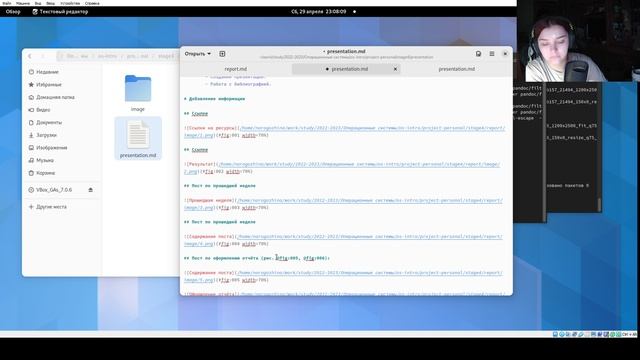Eject the VBox_GAs_7.0.6 disc
640x360 pixels.
[x=91, y=190]
